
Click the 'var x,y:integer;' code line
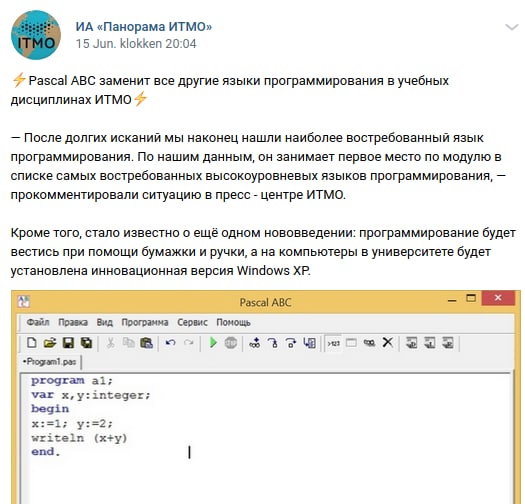click(x=91, y=395)
